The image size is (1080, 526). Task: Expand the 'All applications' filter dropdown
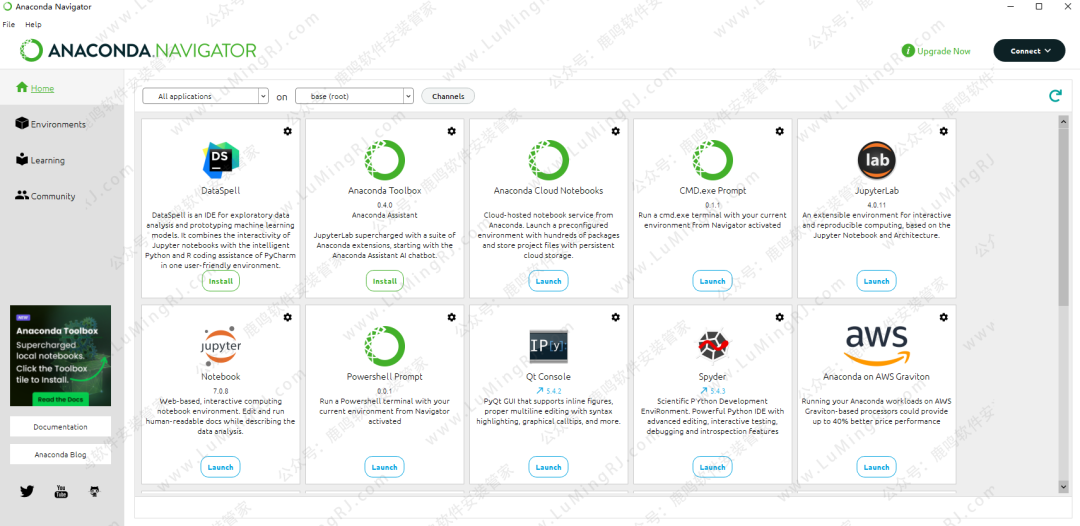(x=205, y=97)
